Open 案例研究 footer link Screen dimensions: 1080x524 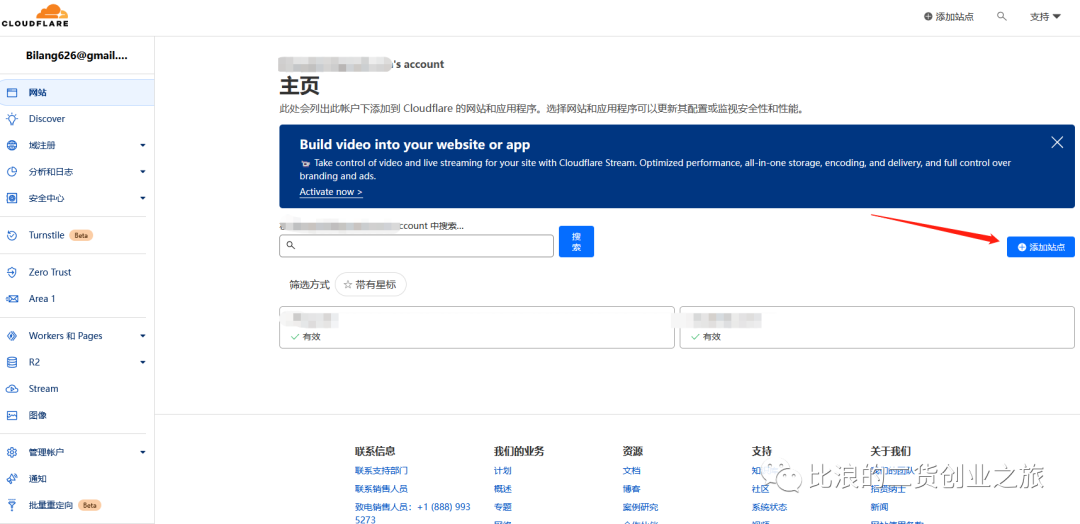[641, 507]
